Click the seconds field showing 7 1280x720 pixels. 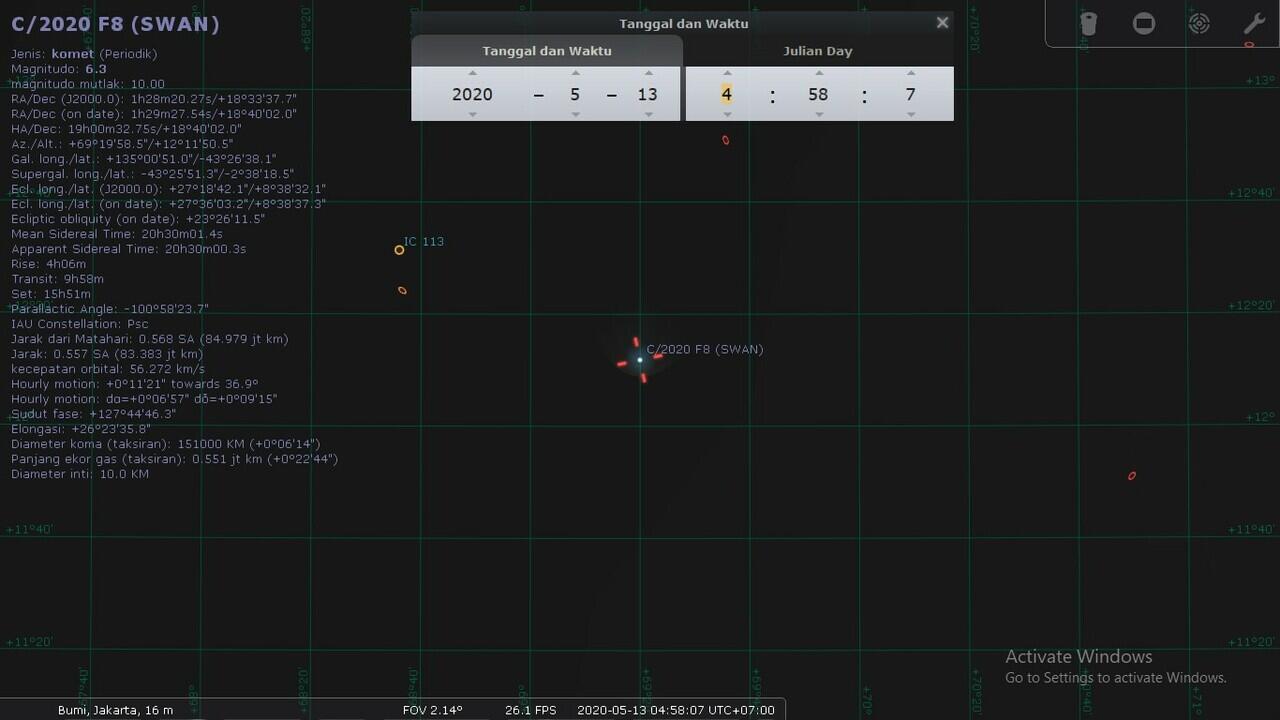(910, 94)
